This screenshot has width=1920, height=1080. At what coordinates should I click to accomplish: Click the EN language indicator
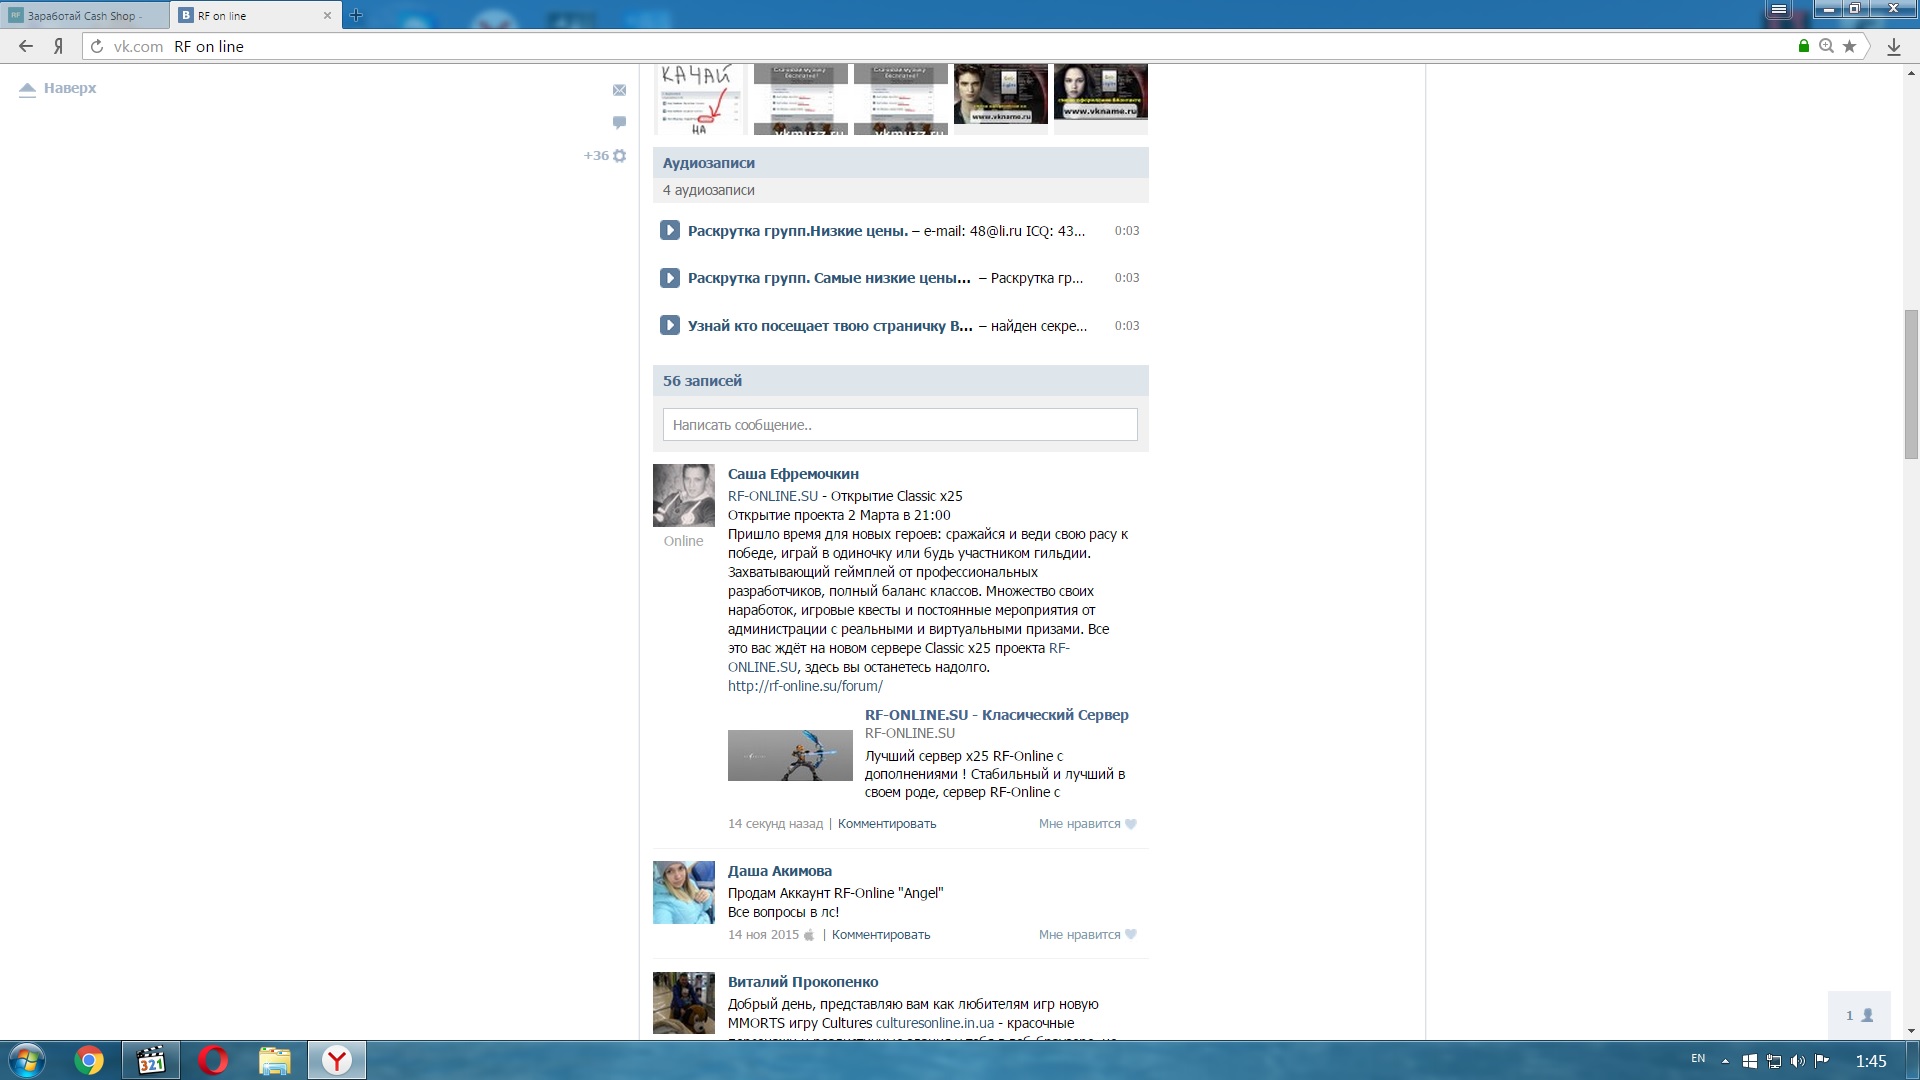(1698, 1058)
